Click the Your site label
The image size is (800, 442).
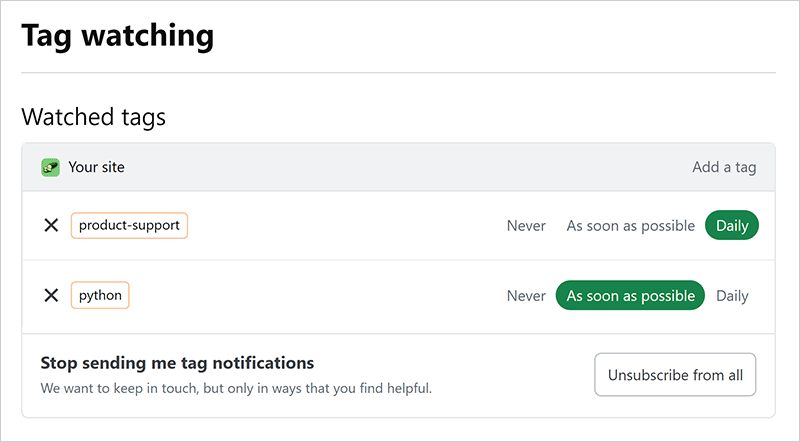tap(96, 167)
